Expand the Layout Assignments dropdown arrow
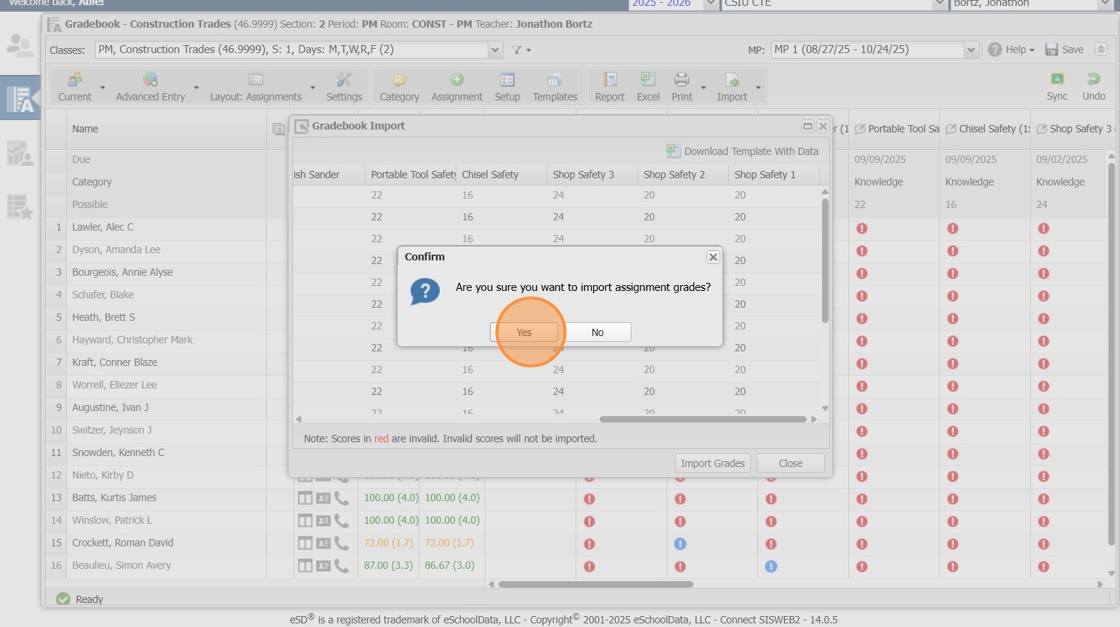The width and height of the screenshot is (1120, 627). 312,88
